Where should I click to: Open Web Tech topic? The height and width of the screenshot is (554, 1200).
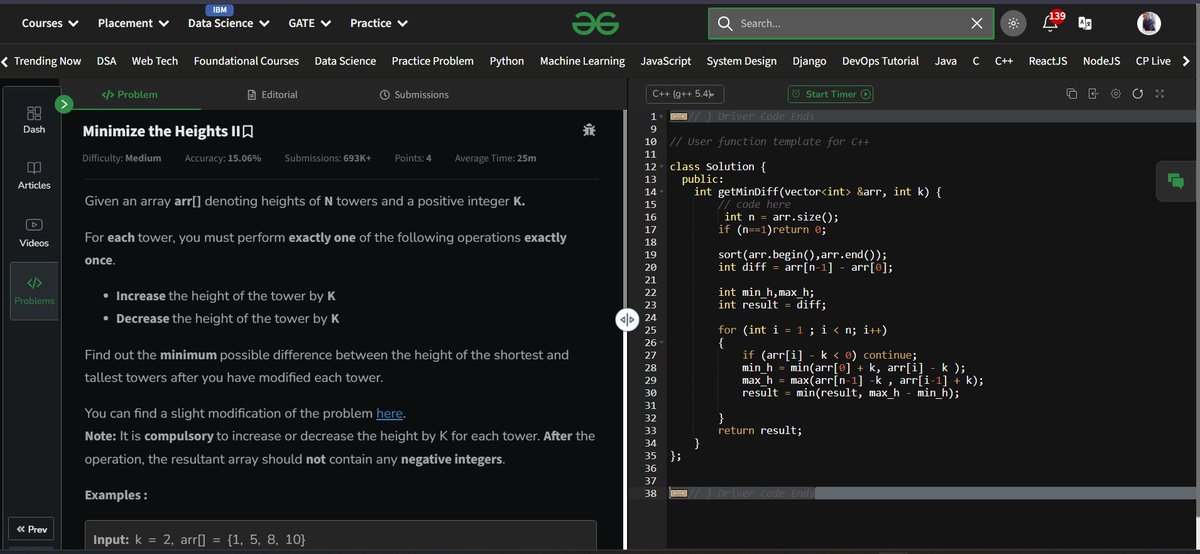pyautogui.click(x=155, y=61)
